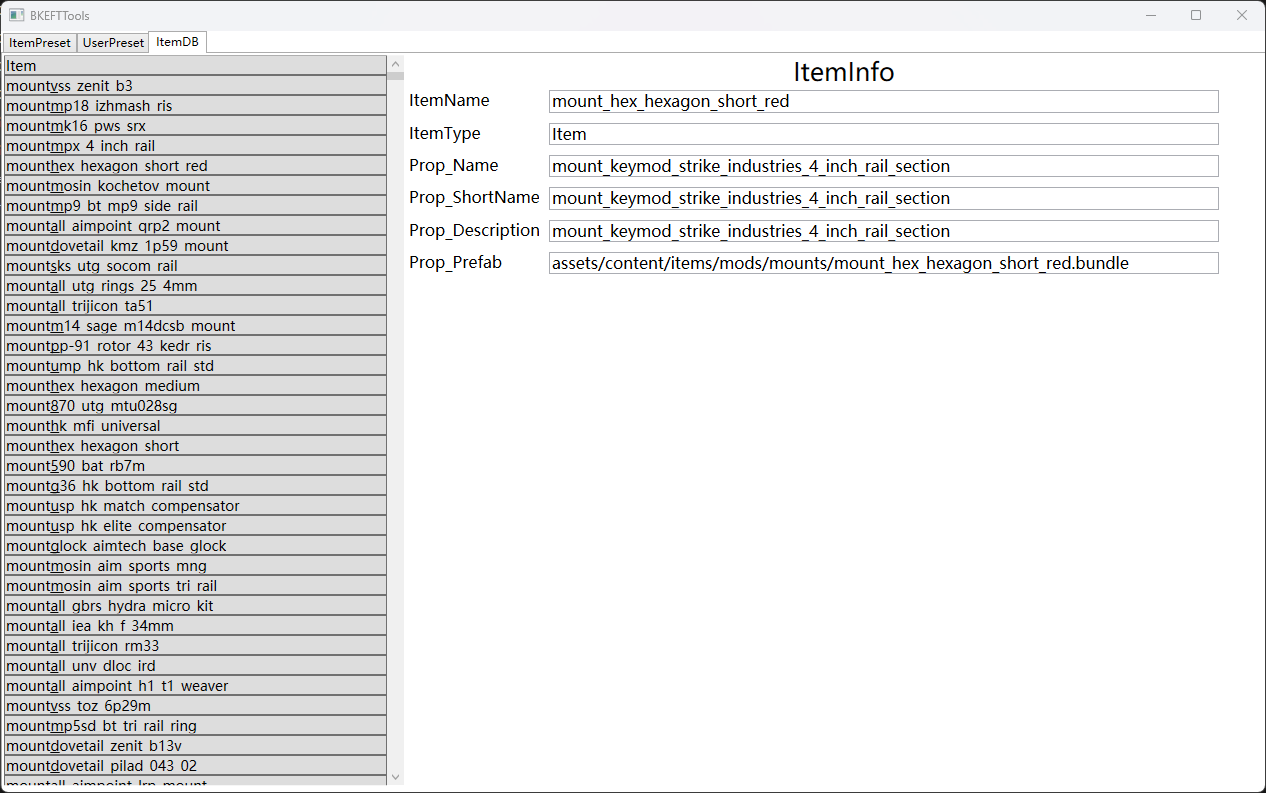Choose the all trijicon rm33 row
Viewport: 1266px width, 793px height.
pos(195,646)
